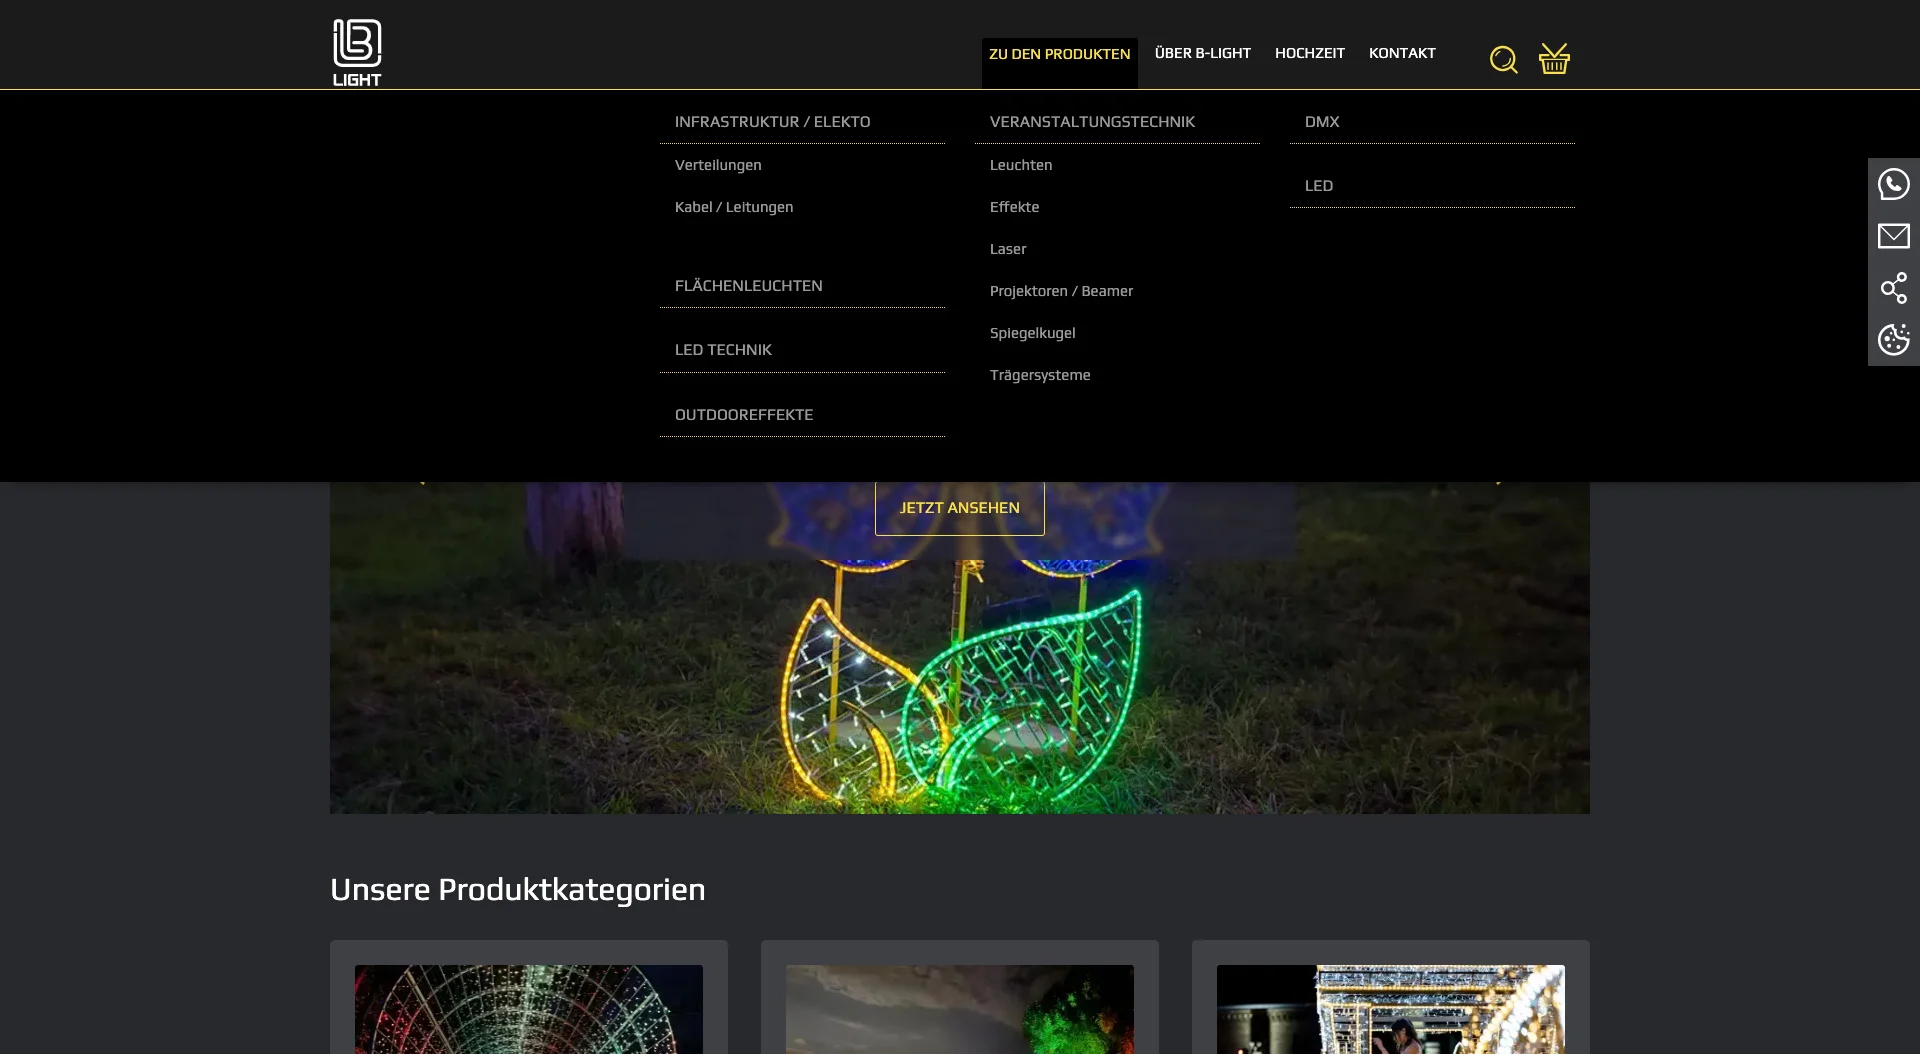This screenshot has width=1920, height=1054.
Task: Open the DMX category heading
Action: coord(1321,122)
